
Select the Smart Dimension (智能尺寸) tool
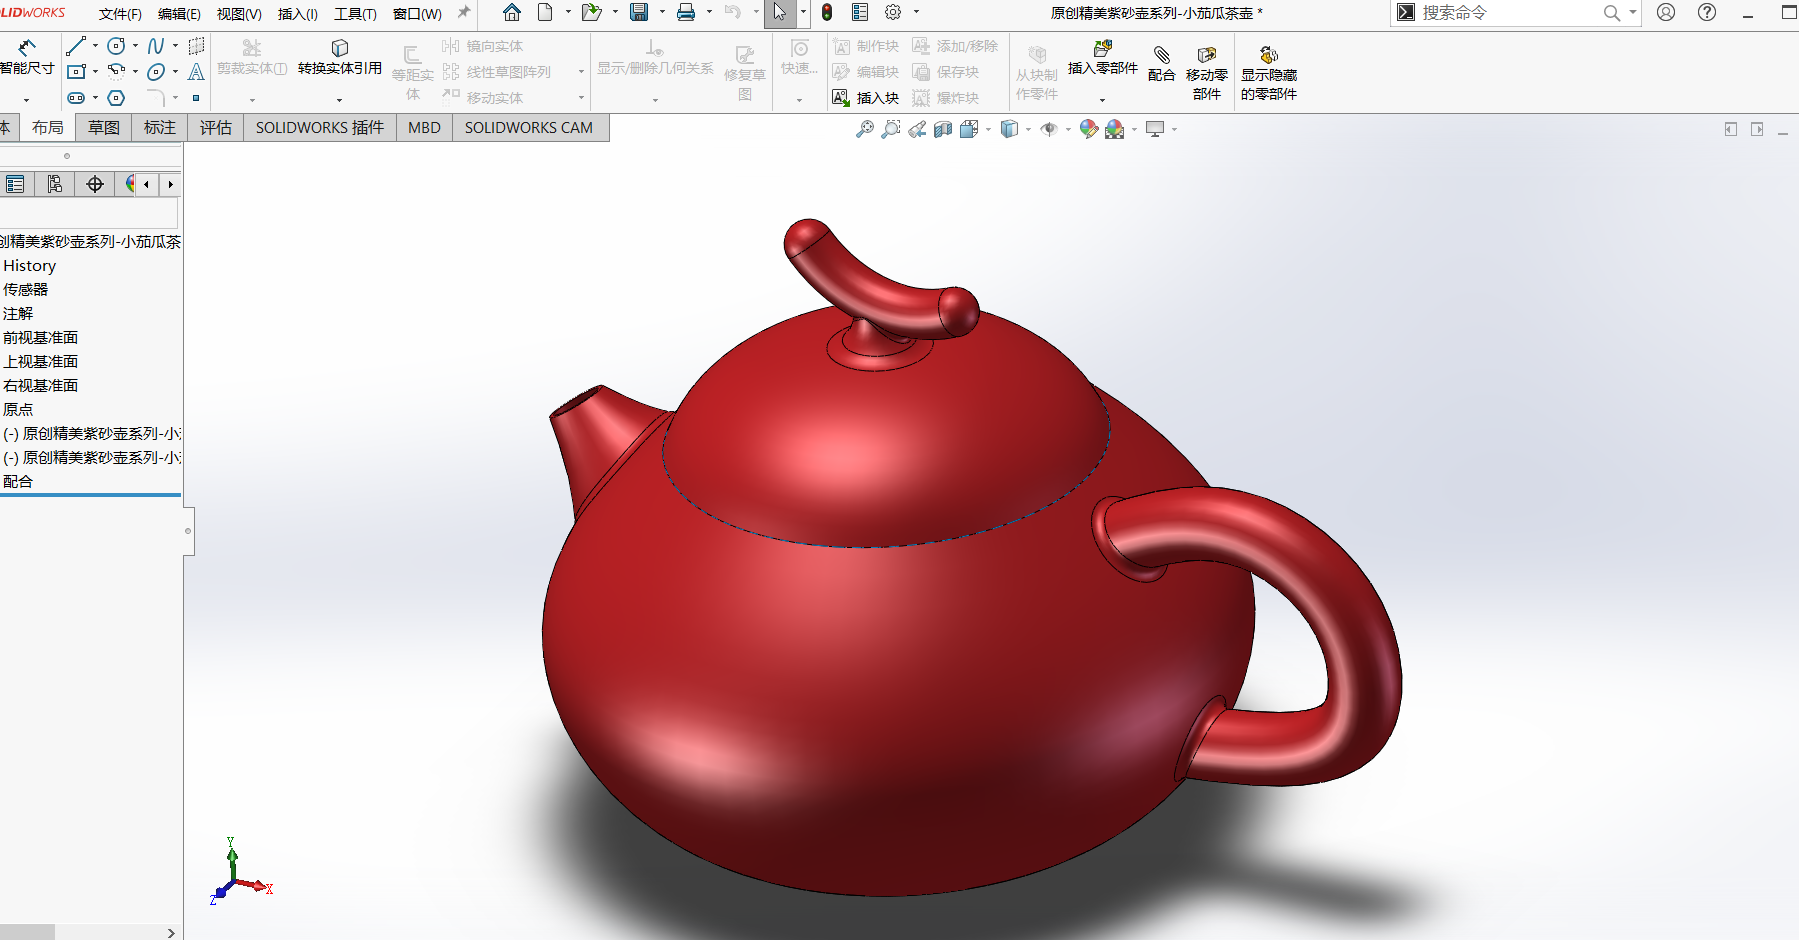26,56
